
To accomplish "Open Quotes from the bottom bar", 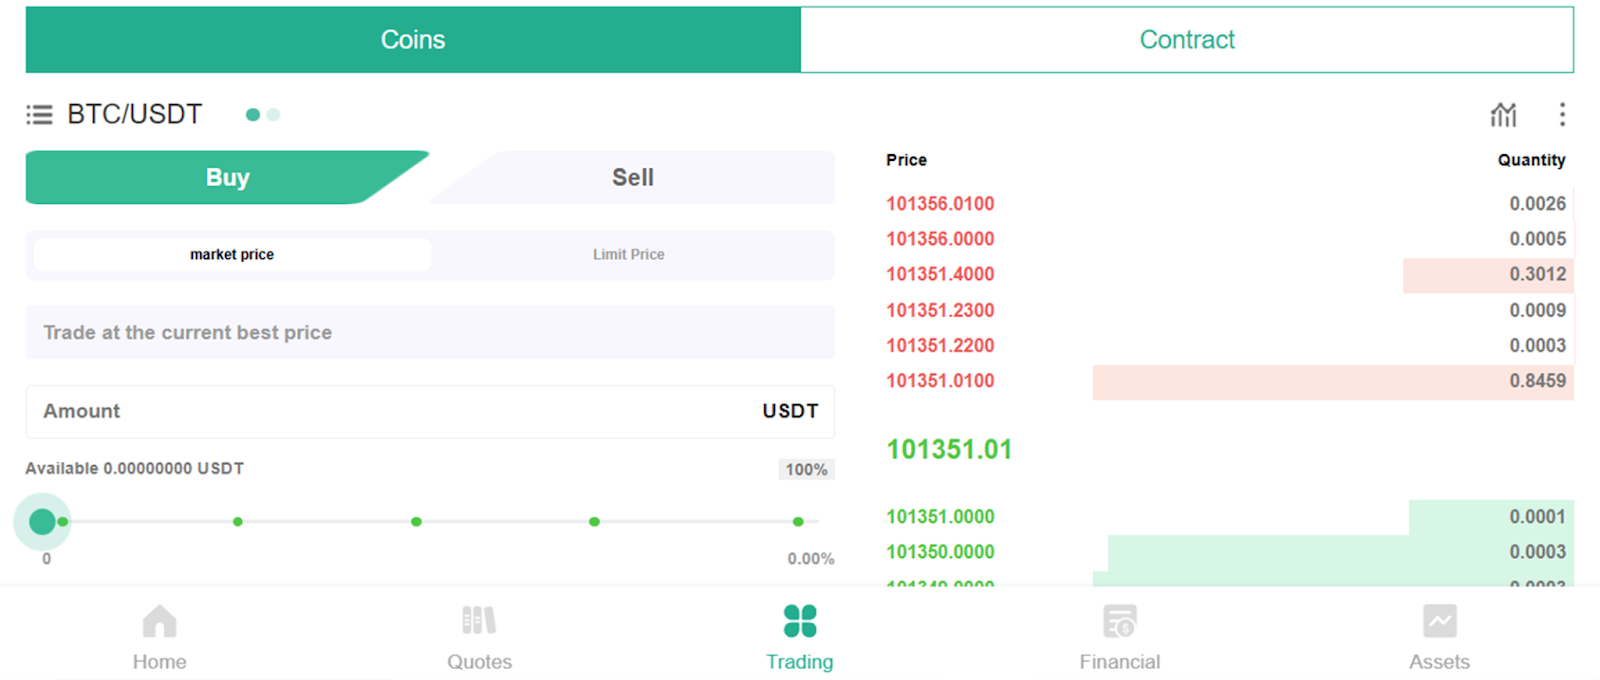I will pyautogui.click(x=479, y=636).
